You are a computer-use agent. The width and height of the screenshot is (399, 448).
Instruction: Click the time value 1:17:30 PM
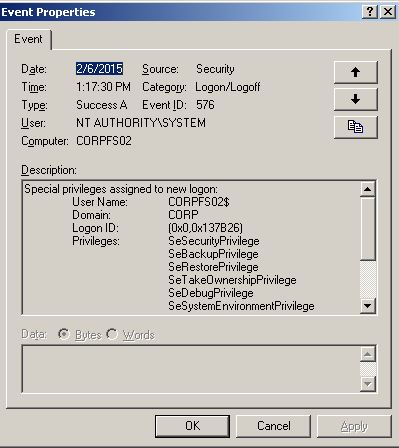click(103, 87)
